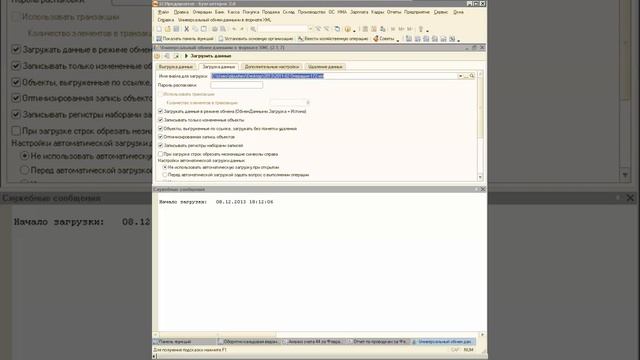
Task: Open the file name history dropdown arrow
Action: (x=460, y=76)
